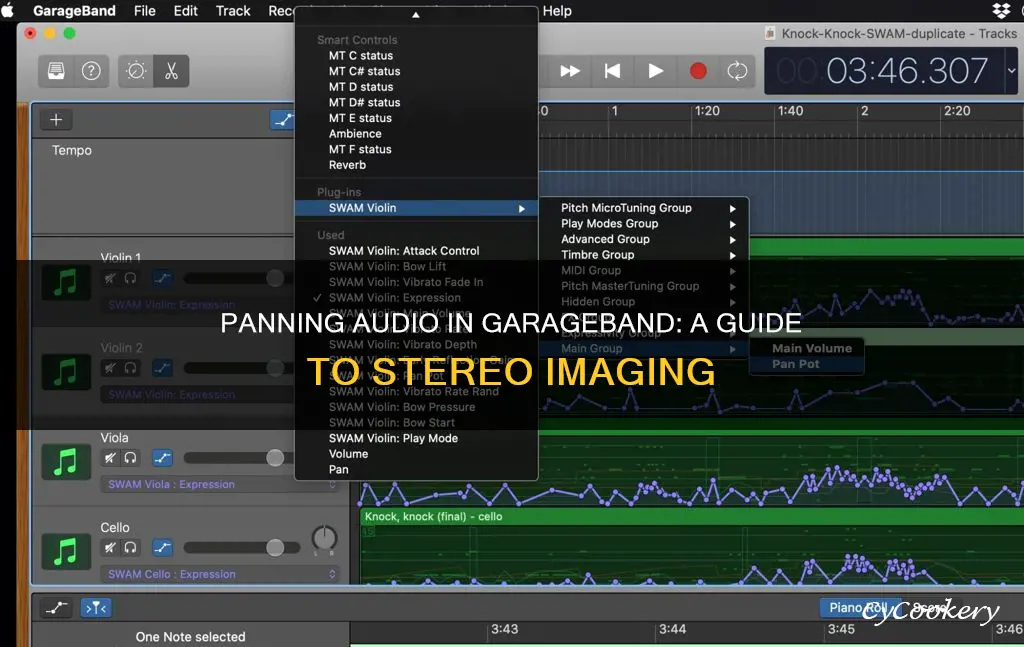Solo the Cello track with headphones

pos(131,547)
